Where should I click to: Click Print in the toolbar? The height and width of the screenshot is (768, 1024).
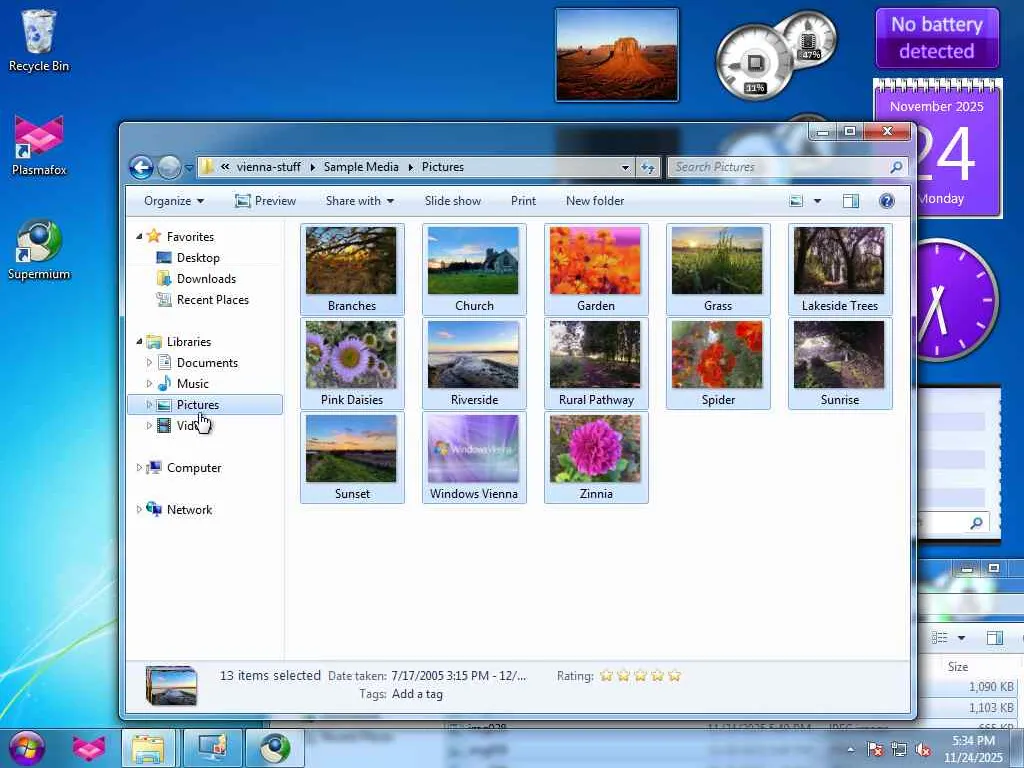tap(523, 201)
